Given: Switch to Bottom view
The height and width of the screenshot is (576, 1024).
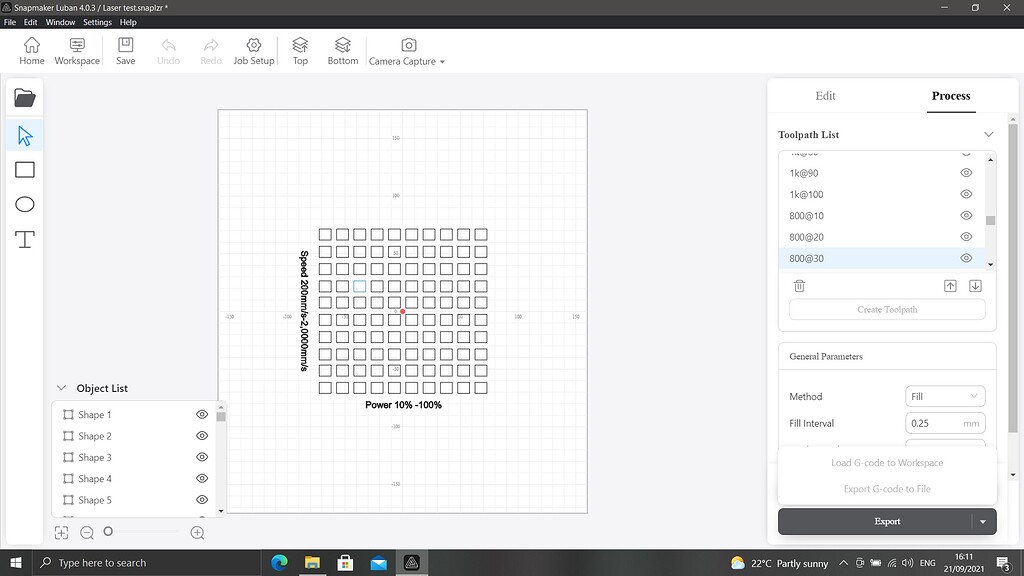Looking at the screenshot, I should (342, 48).
